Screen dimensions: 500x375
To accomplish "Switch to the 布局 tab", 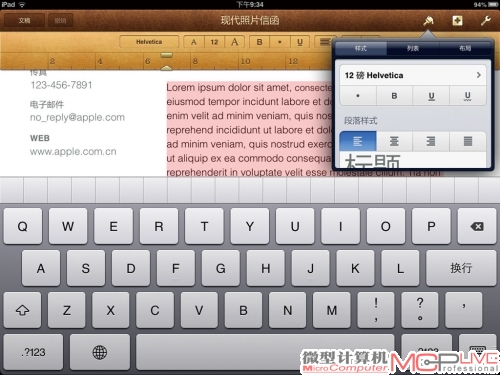I will 465,49.
